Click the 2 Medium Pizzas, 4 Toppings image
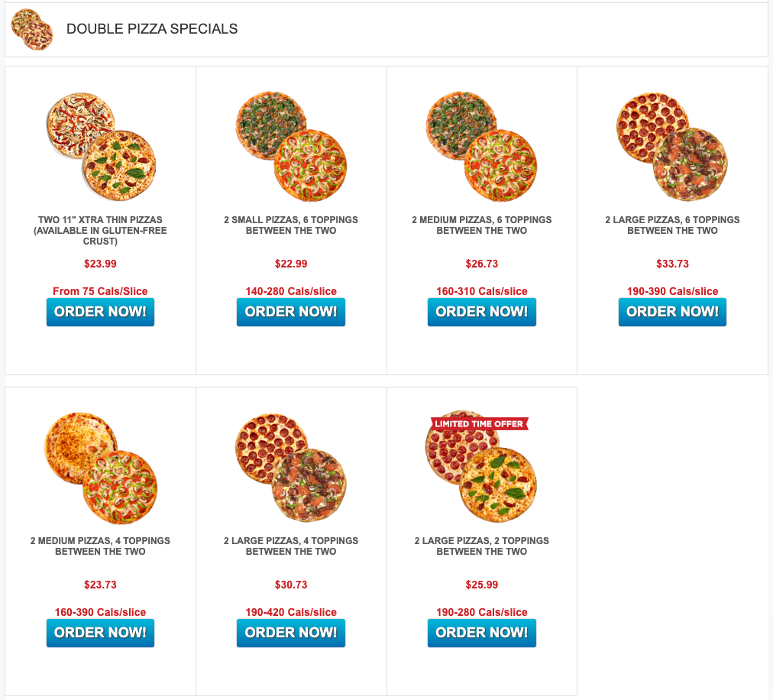Image resolution: width=773 pixels, height=700 pixels. [100, 468]
